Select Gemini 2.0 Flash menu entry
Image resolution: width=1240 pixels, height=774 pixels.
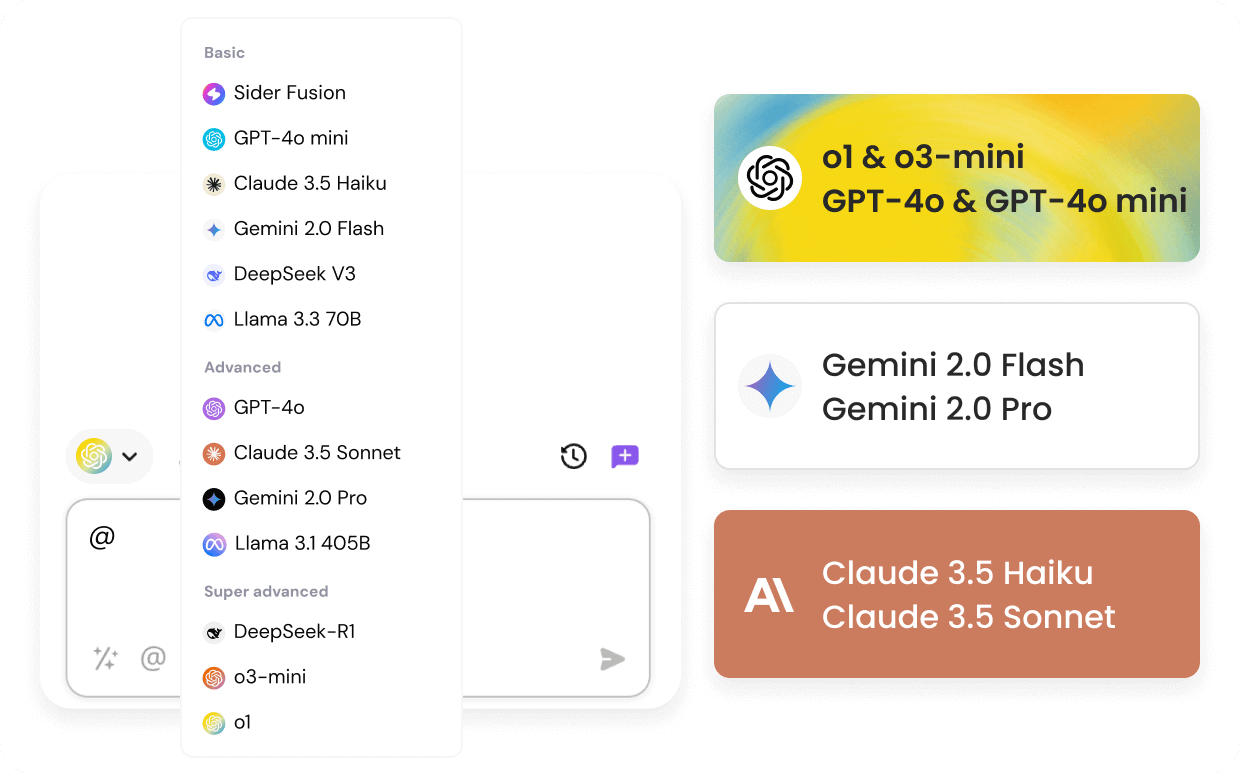[x=308, y=229]
